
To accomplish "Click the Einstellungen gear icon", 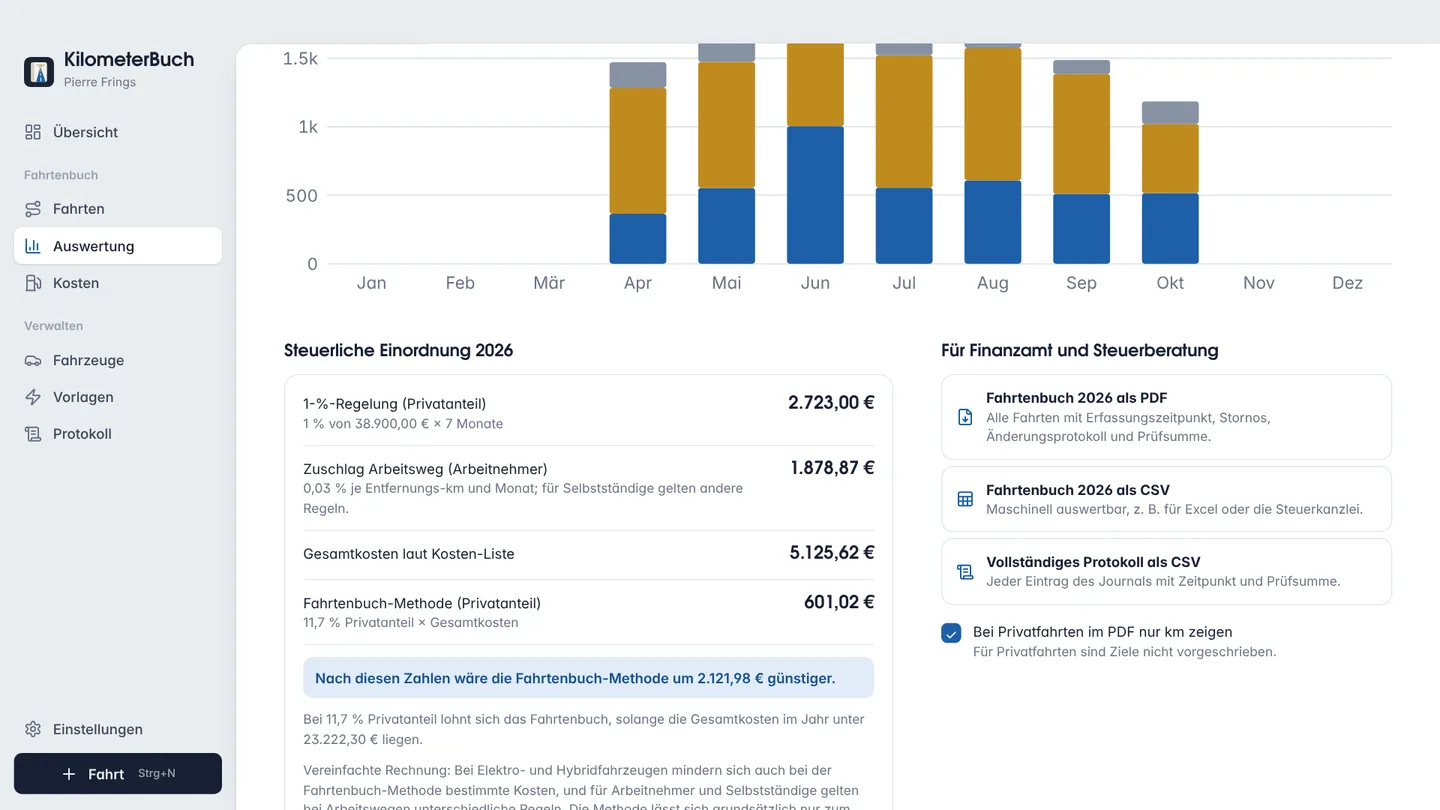I will pos(33,729).
